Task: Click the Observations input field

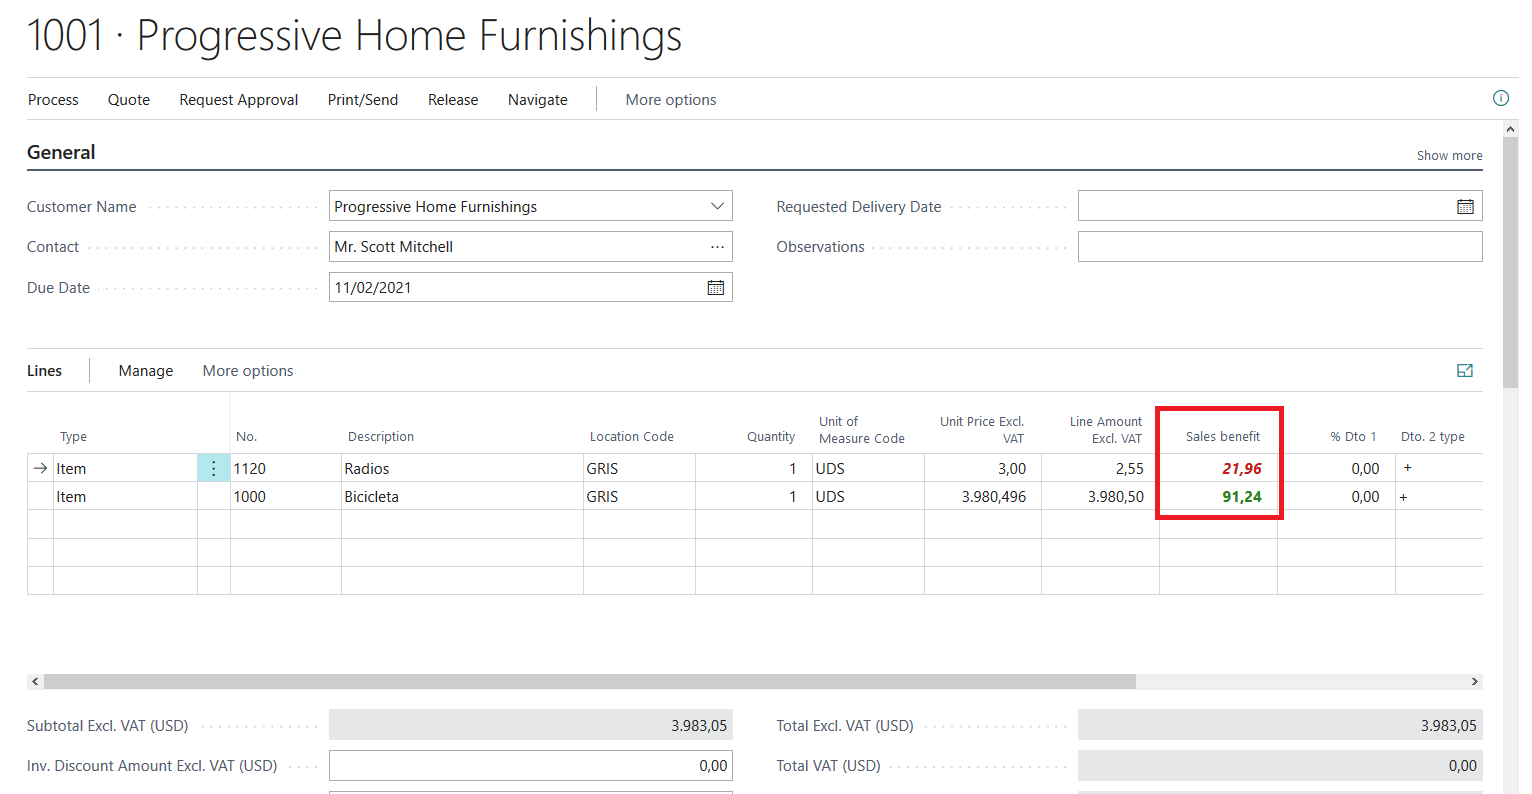Action: point(1279,247)
